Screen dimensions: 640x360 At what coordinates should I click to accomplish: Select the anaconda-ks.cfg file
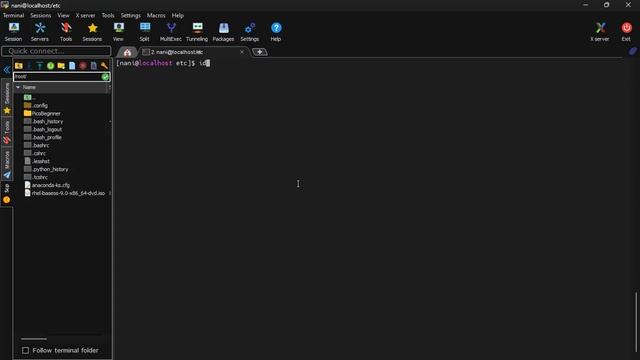click(x=47, y=185)
